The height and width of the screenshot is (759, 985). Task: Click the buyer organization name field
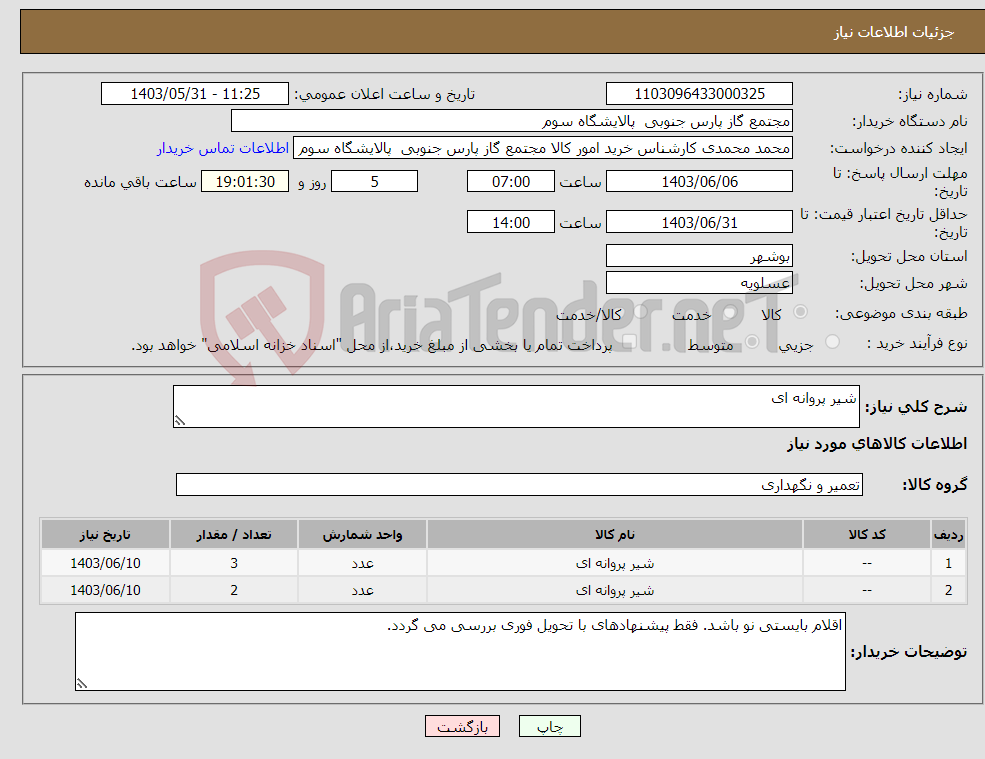click(x=512, y=121)
